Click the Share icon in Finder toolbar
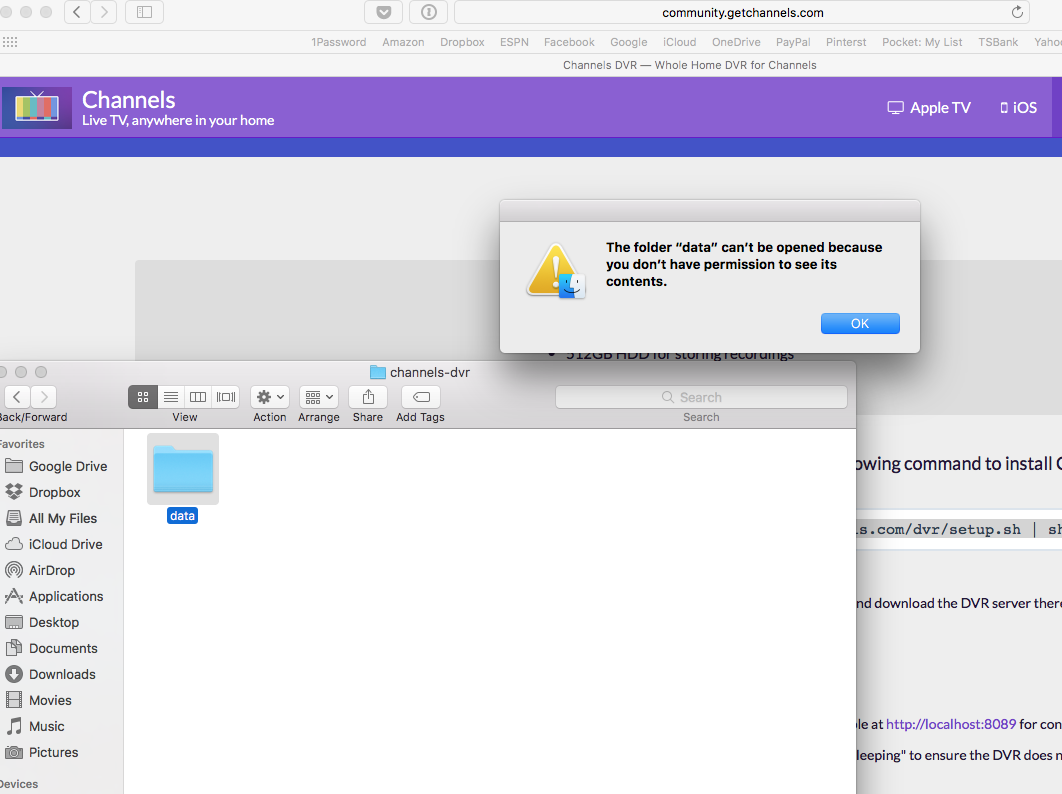1062x794 pixels. coord(368,397)
